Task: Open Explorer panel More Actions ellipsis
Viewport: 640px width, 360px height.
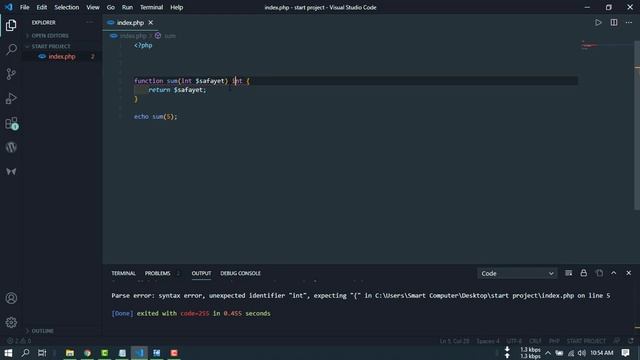Action: pyautogui.click(x=89, y=22)
